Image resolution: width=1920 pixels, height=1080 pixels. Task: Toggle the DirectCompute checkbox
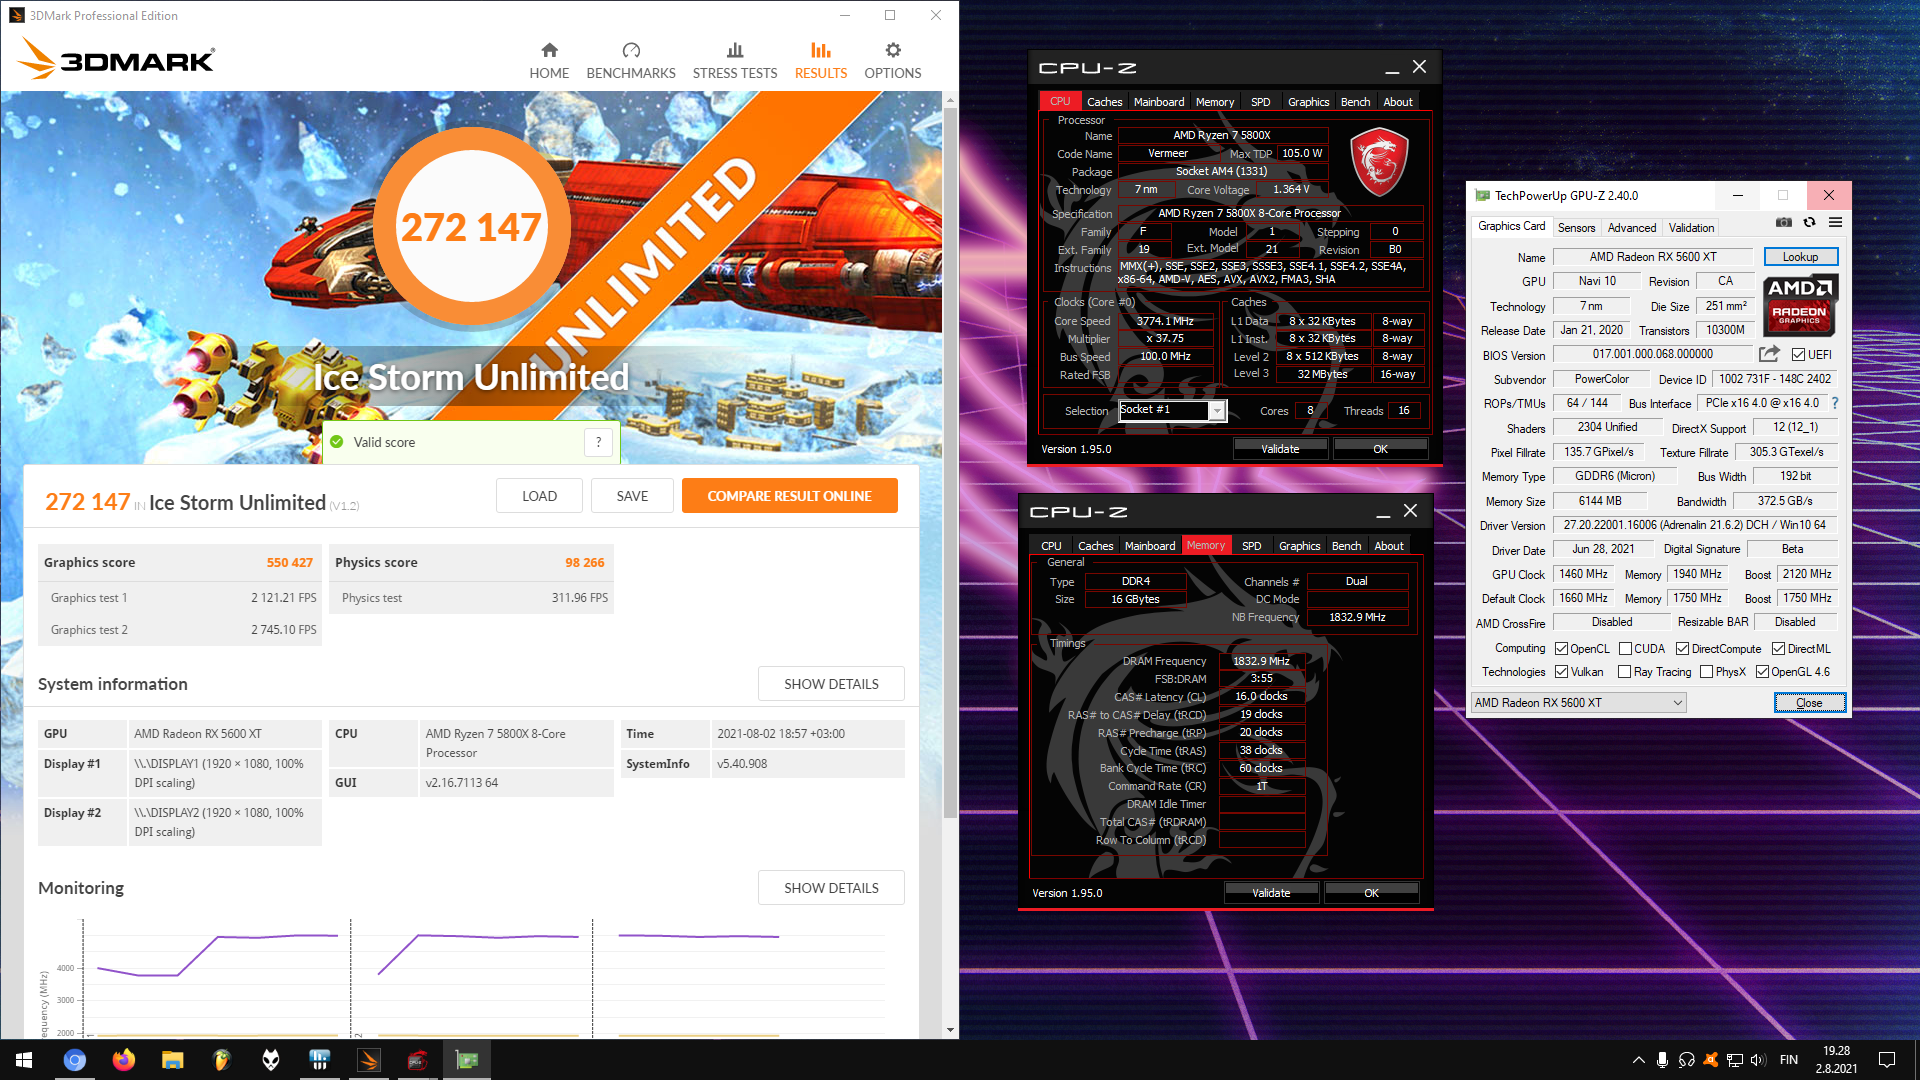coord(1682,649)
